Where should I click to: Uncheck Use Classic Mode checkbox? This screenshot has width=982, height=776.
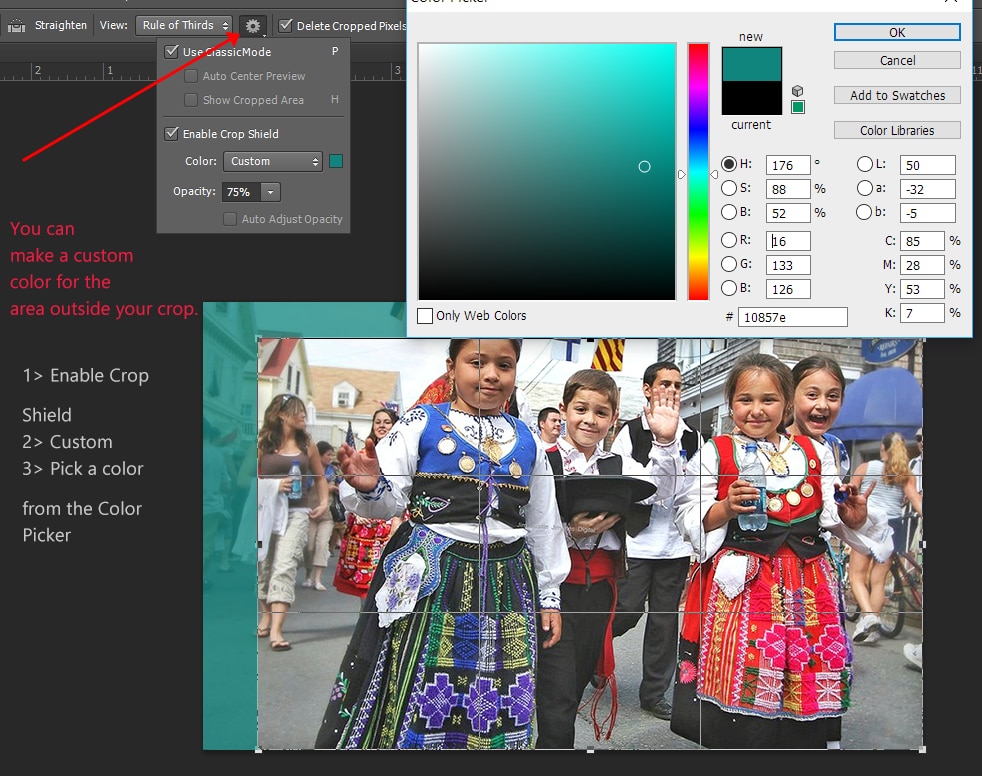coord(172,52)
